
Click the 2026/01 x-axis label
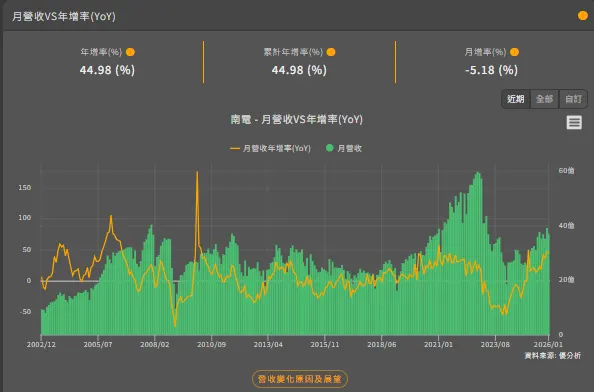pyautogui.click(x=548, y=345)
